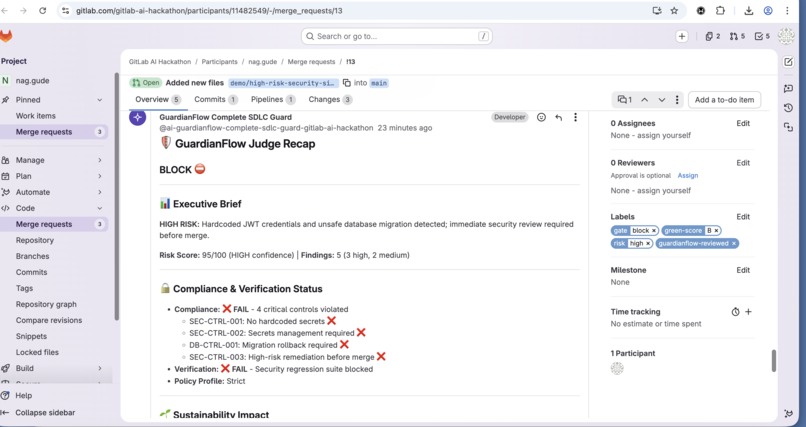Open more actions on GuardianFlow comment
Viewport: 806px width, 427px height.
point(575,117)
